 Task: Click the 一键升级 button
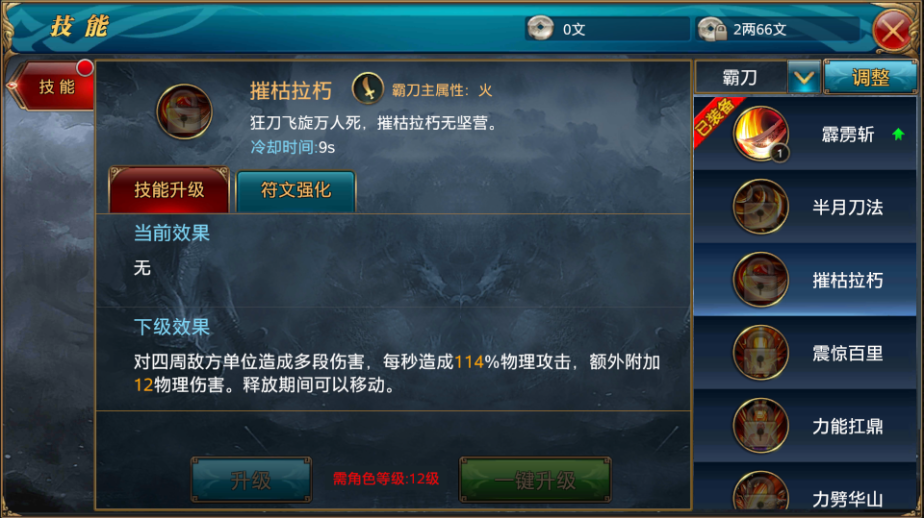coord(535,480)
